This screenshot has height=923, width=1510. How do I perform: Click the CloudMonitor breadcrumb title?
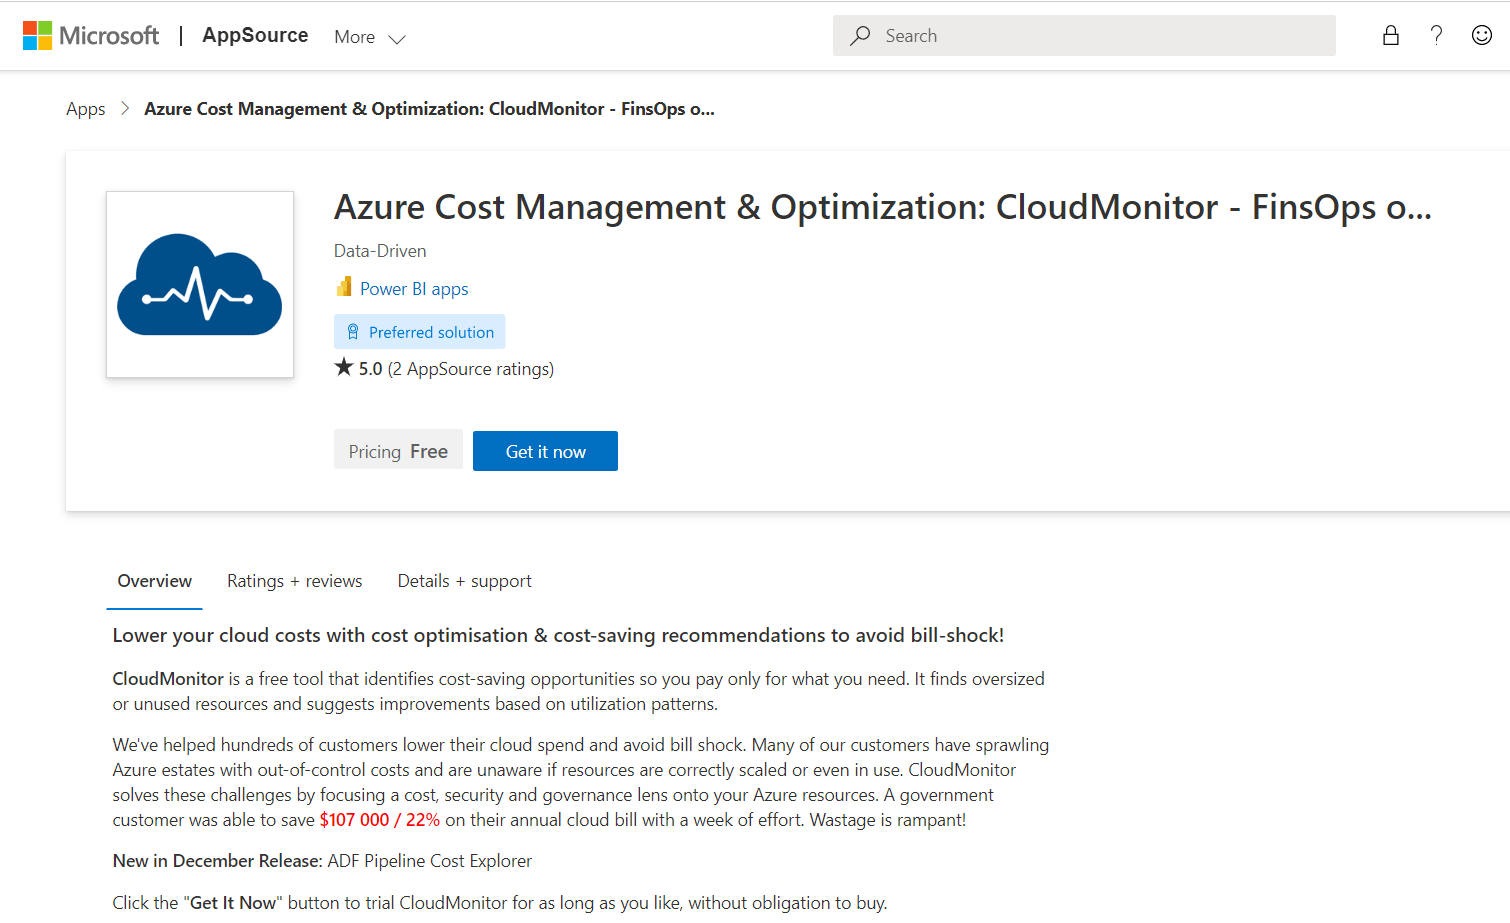pyautogui.click(x=429, y=109)
